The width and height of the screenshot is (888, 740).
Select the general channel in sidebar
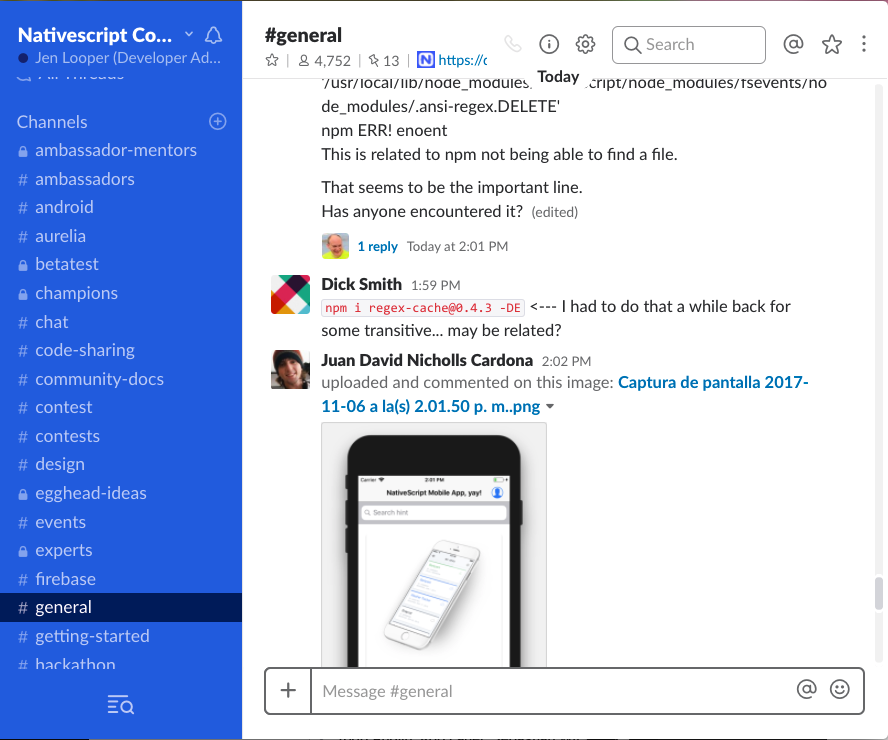(121, 608)
